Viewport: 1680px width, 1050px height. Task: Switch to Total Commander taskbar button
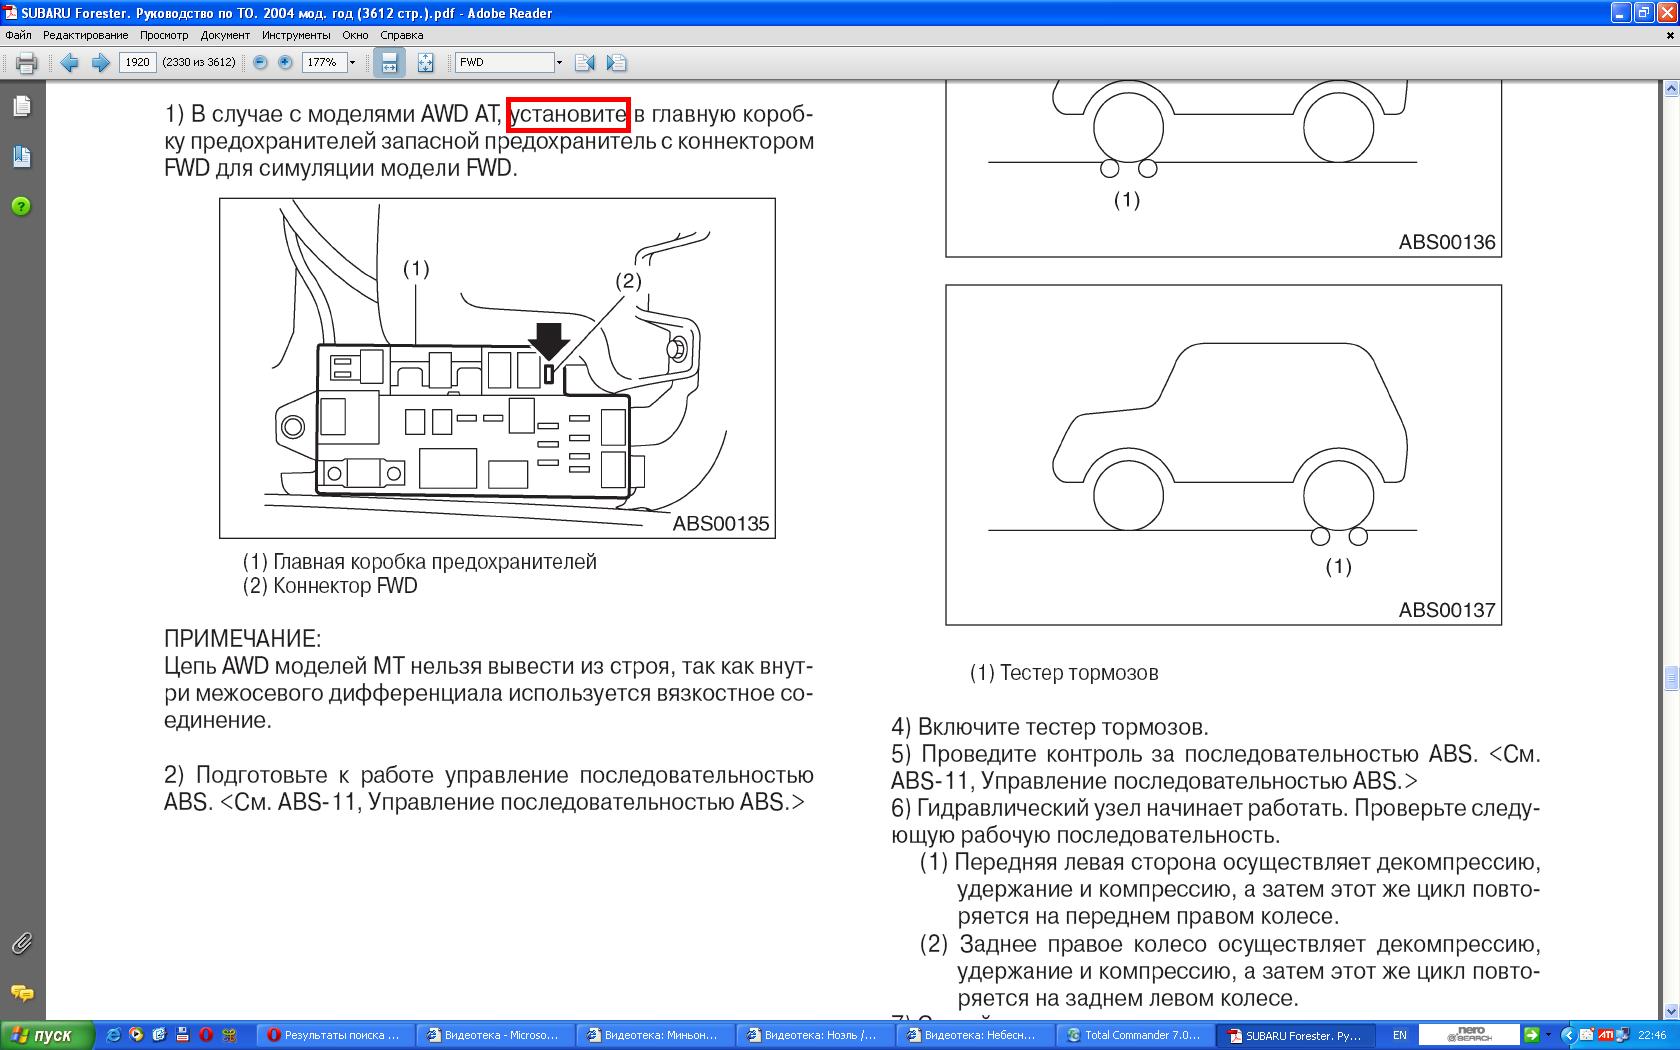pyautogui.click(x=1134, y=1035)
